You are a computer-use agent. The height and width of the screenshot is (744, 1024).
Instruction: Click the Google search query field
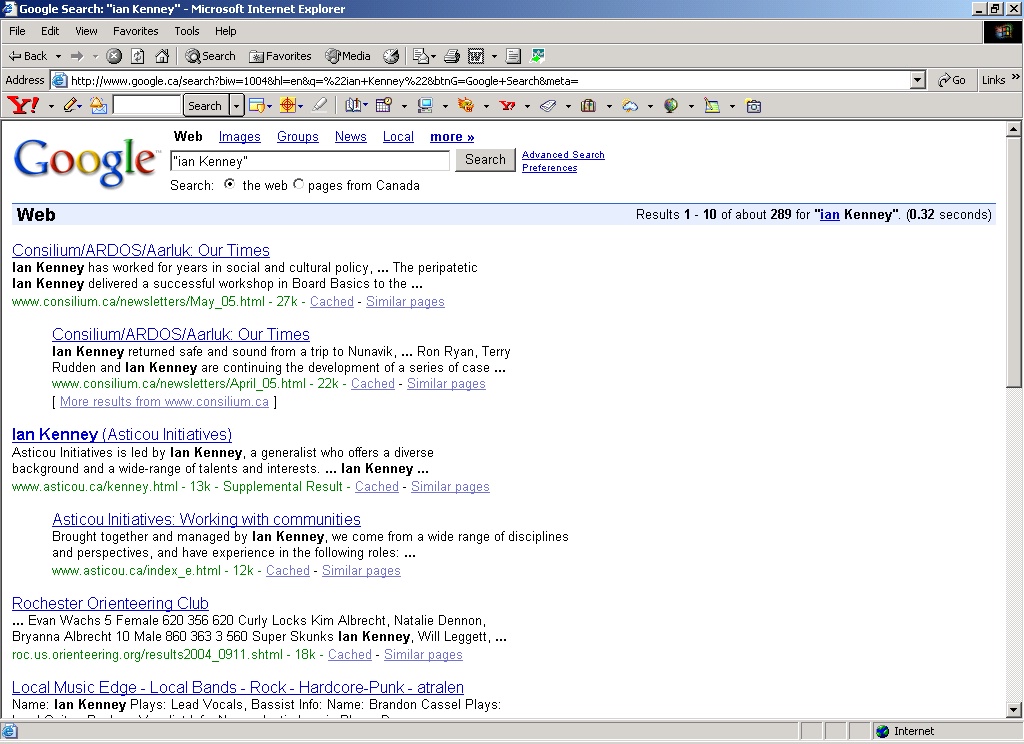point(310,161)
